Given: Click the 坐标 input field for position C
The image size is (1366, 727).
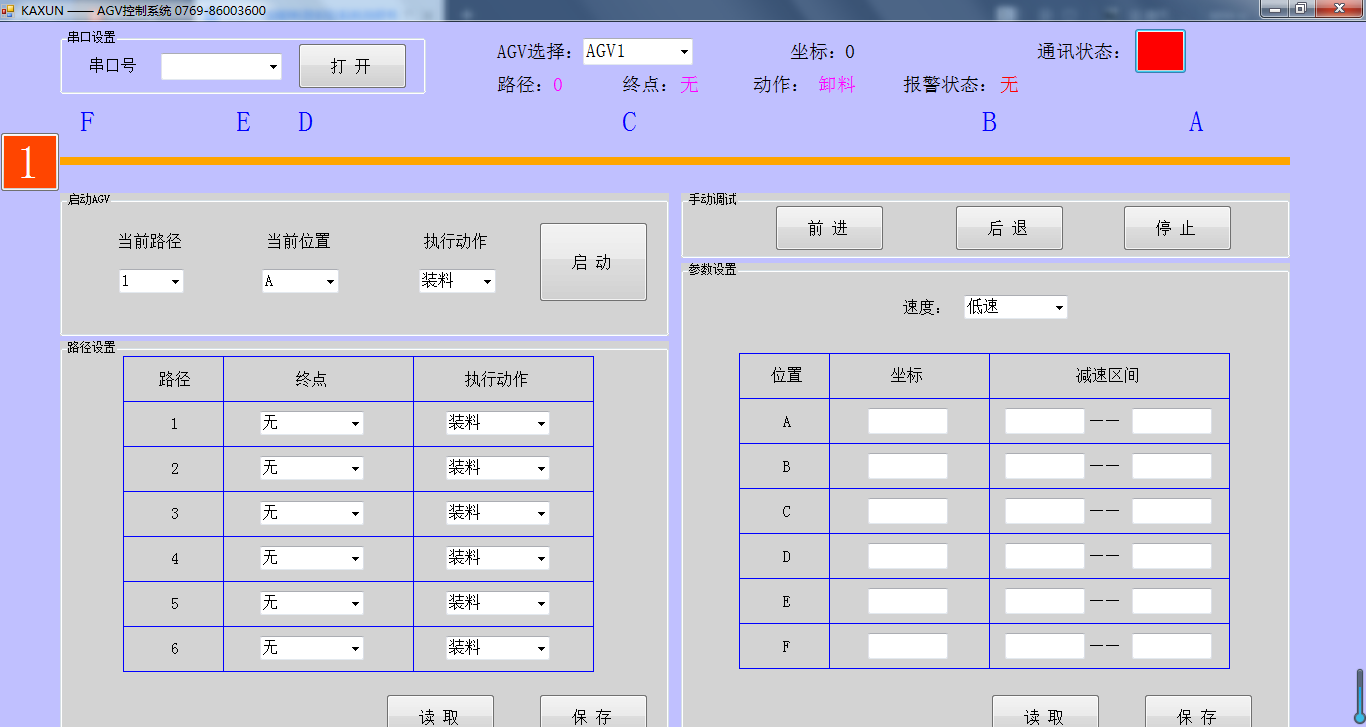Looking at the screenshot, I should (x=908, y=511).
